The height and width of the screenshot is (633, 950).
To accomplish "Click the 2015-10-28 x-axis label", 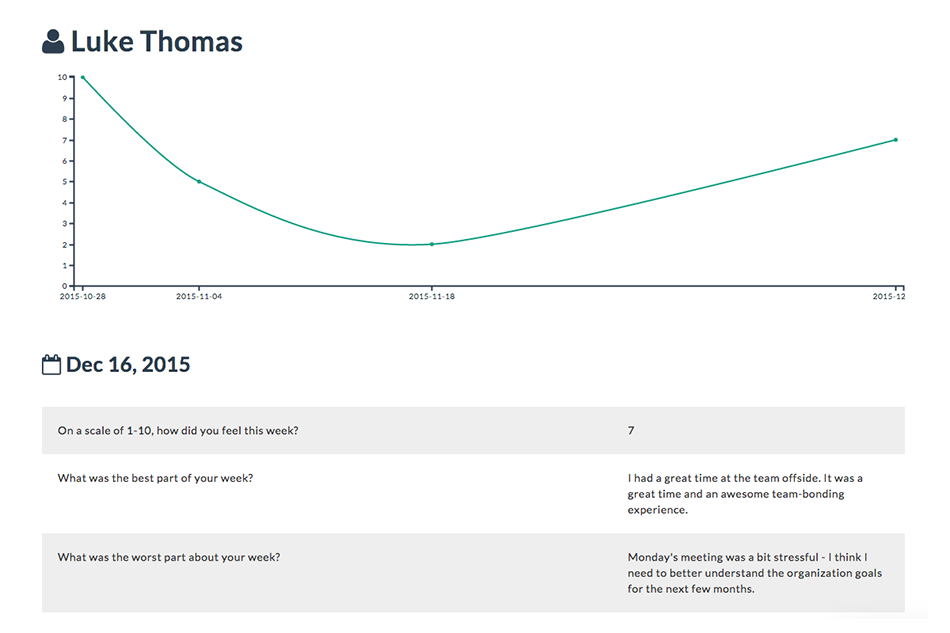I will (82, 296).
